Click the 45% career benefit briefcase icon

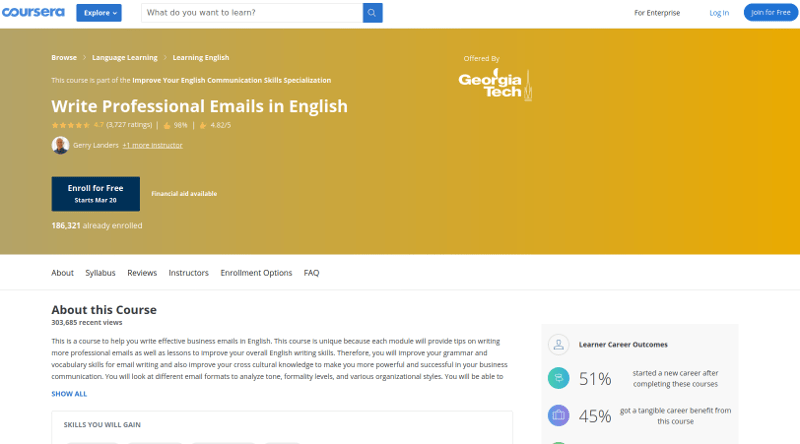(x=559, y=415)
